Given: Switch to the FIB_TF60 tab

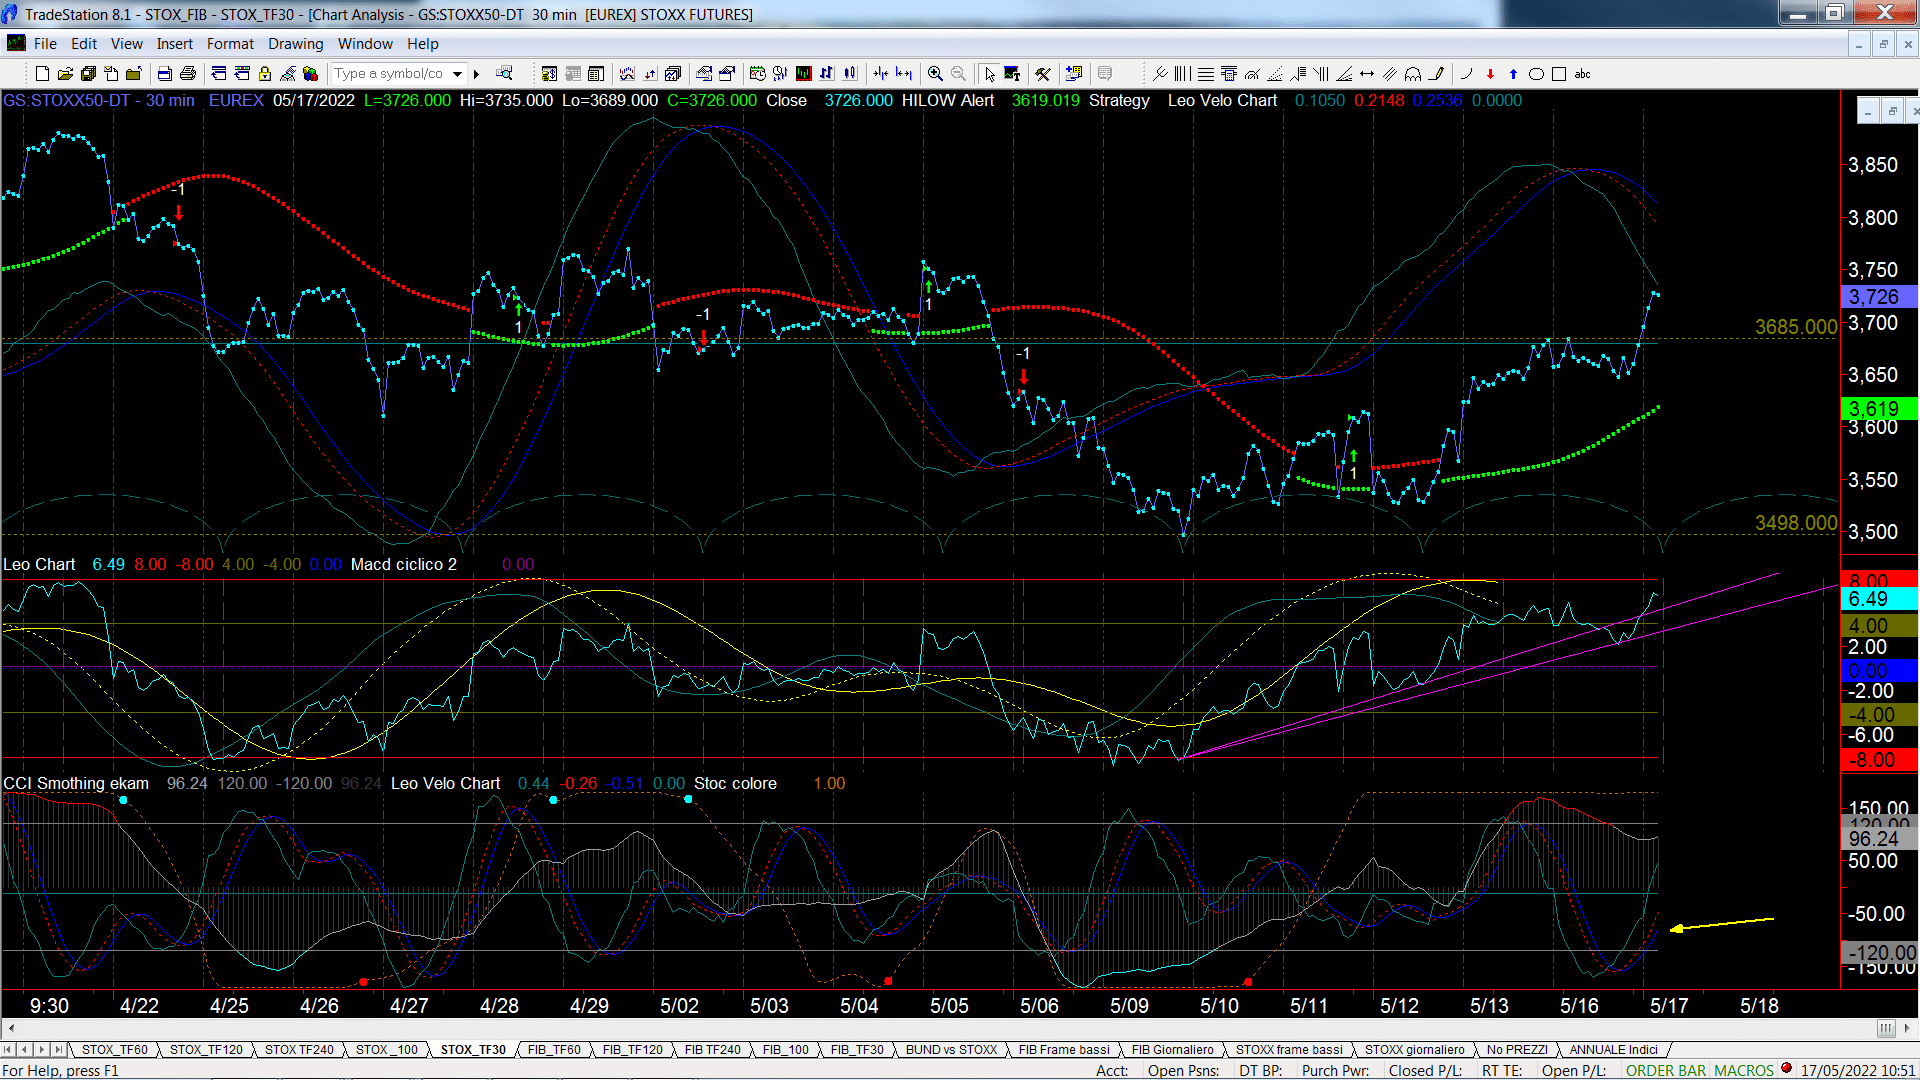Looking at the screenshot, I should (x=554, y=1049).
